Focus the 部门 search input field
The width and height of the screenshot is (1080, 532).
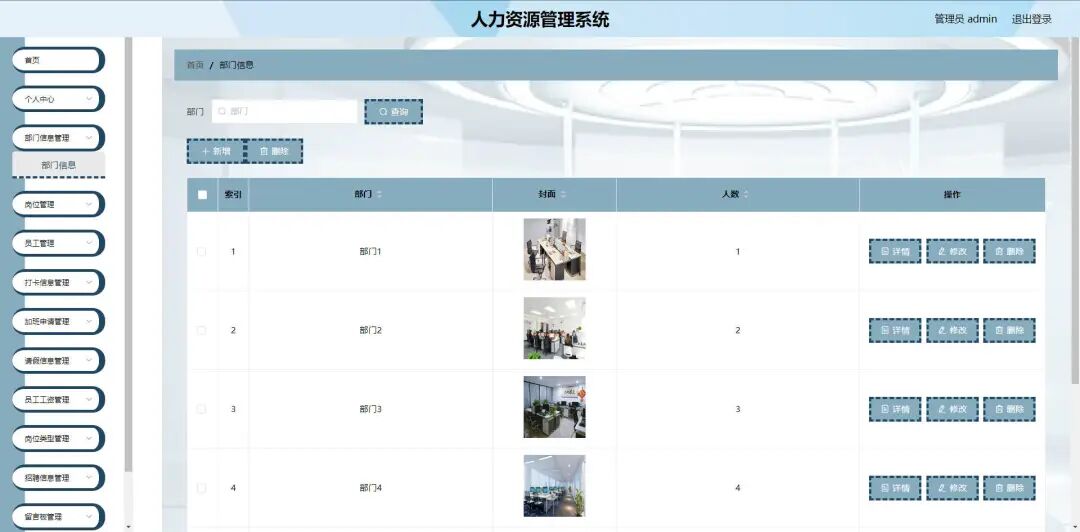coord(284,112)
